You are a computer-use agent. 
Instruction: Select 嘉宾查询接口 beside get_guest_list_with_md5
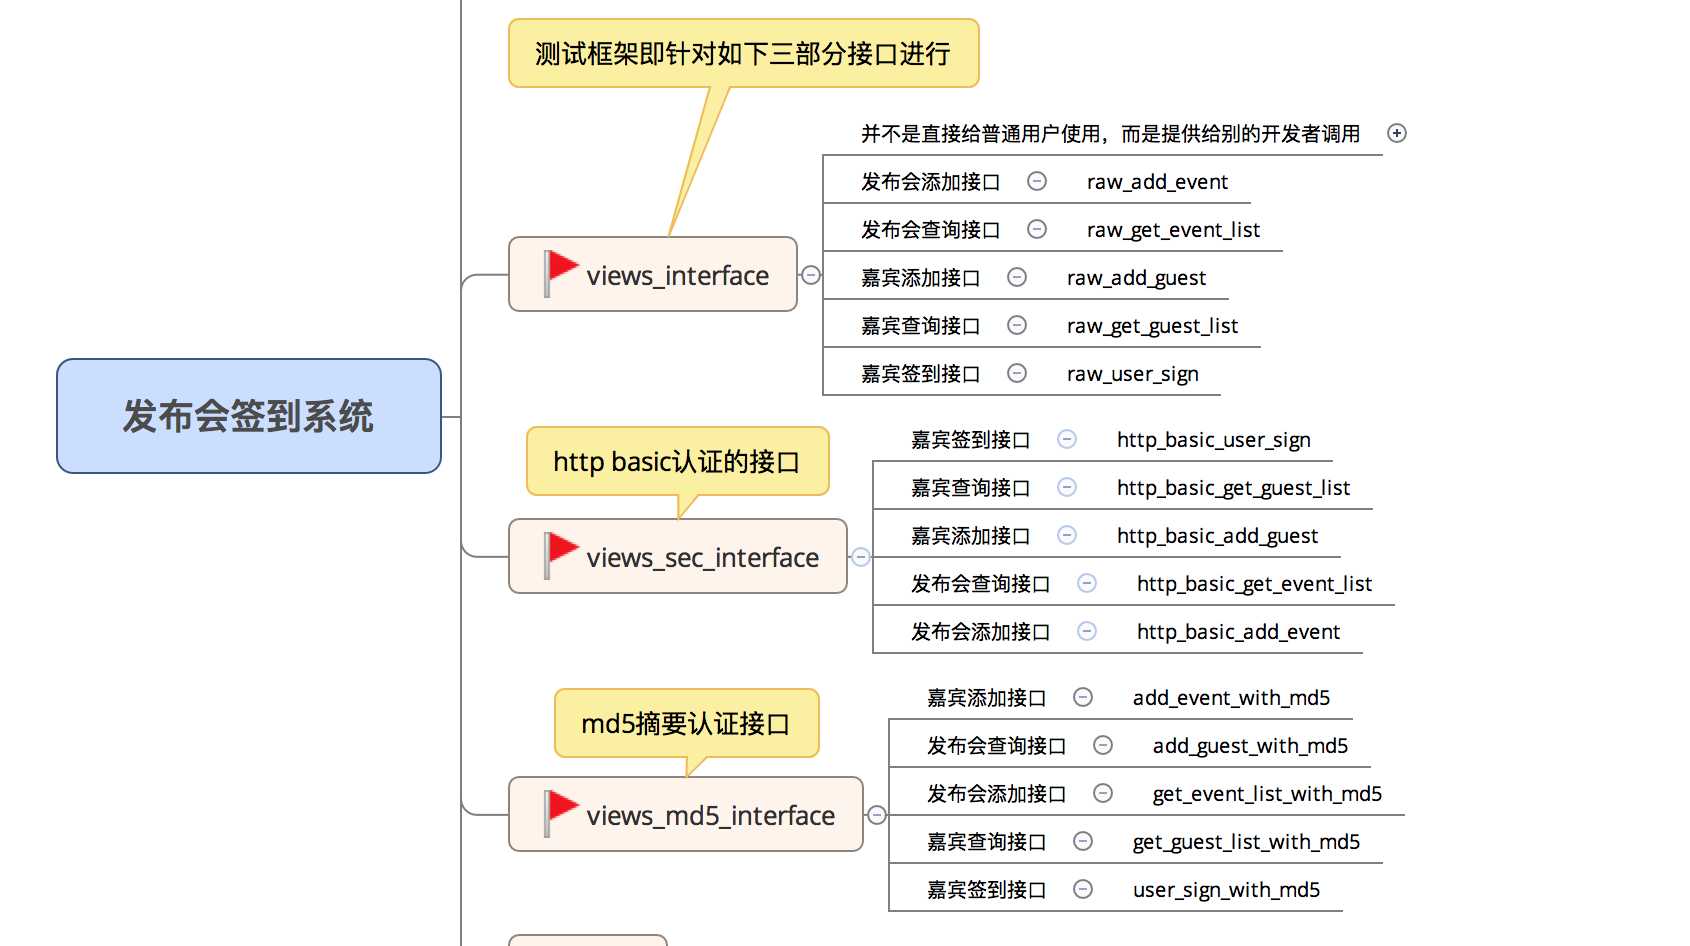(x=987, y=842)
